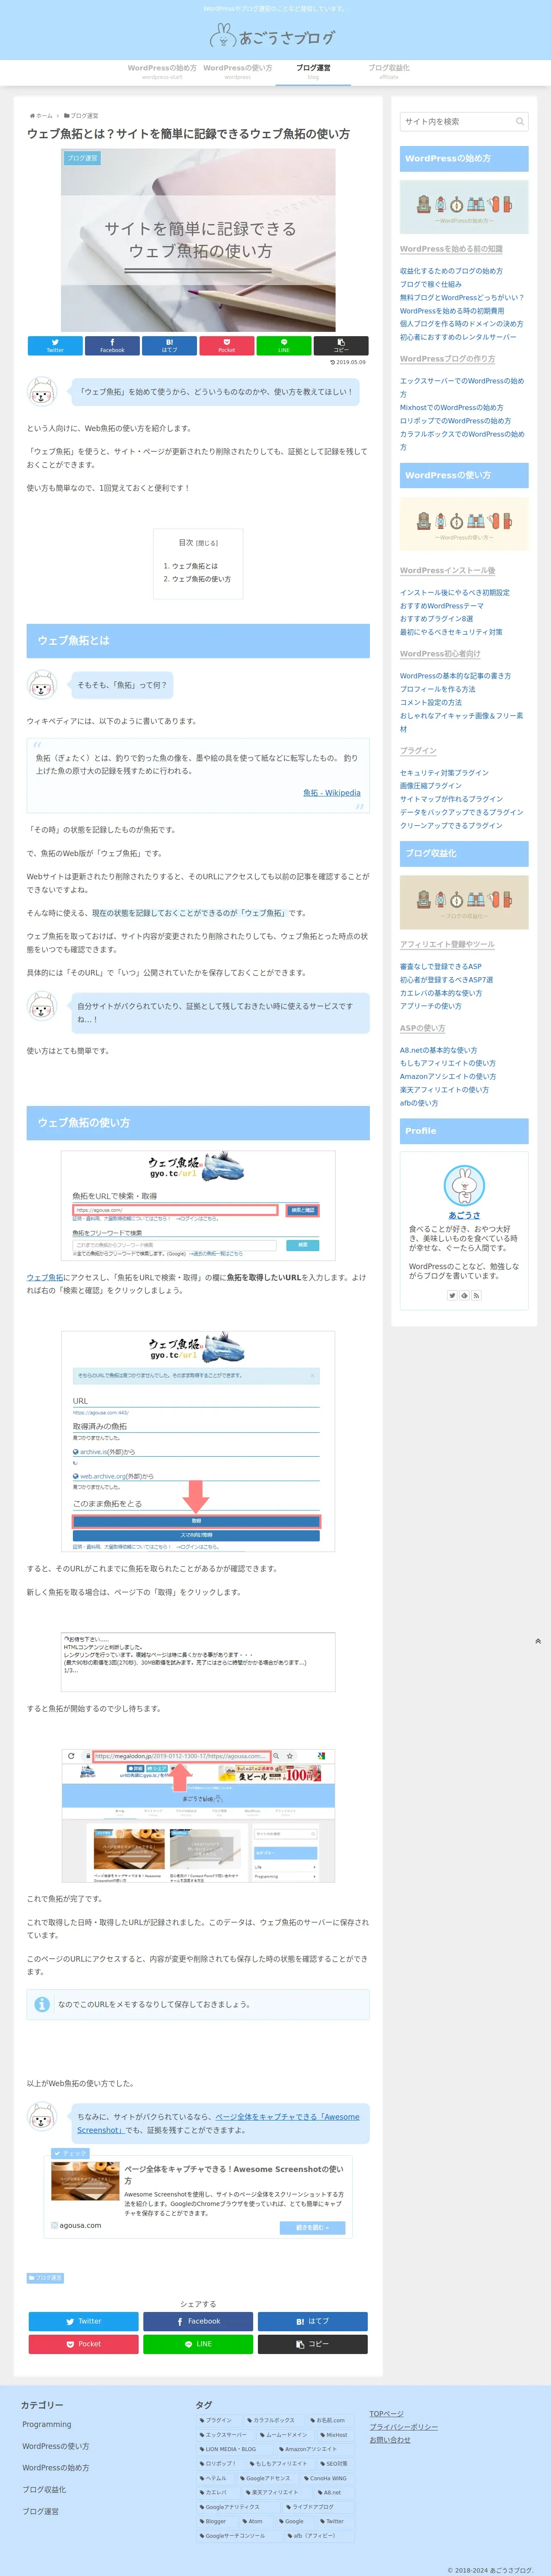The image size is (551, 2576).
Task: Click the scroll-to-top double chevron
Action: coord(538,1641)
